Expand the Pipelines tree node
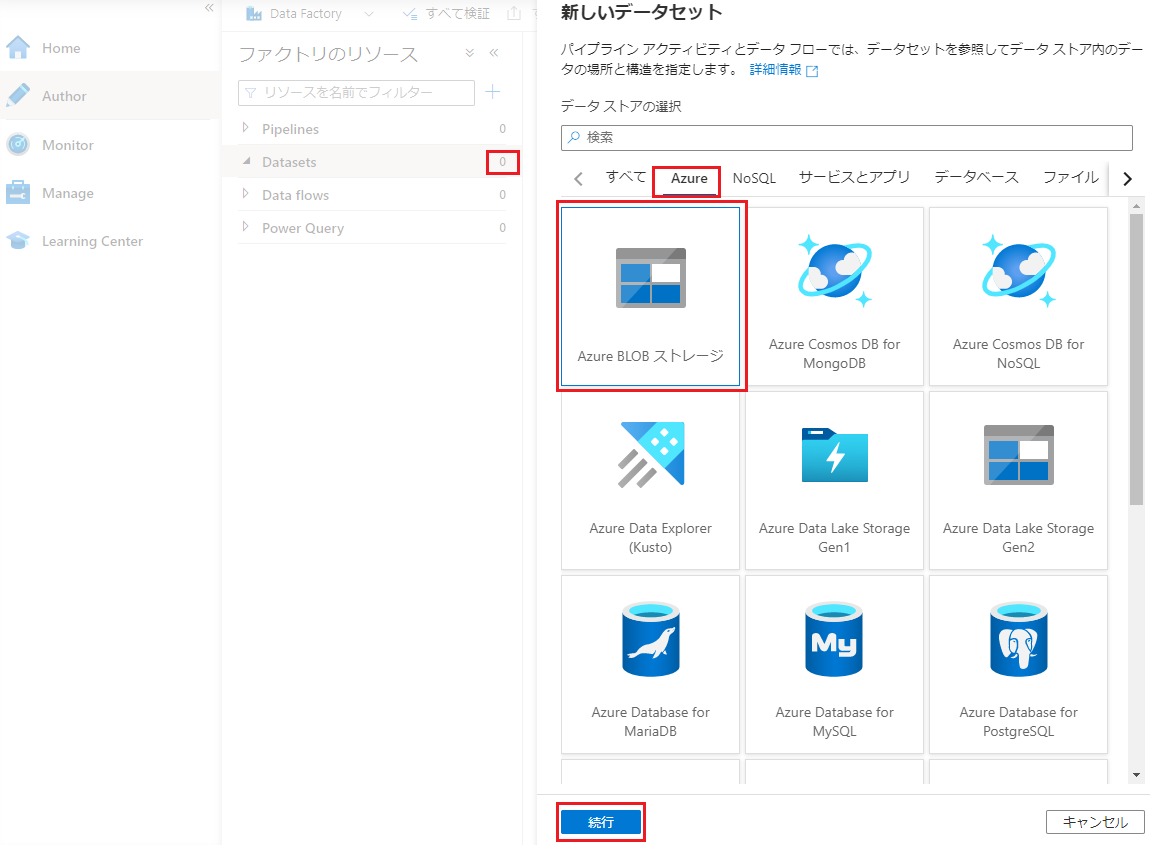Screen dimensions: 1150x845 tap(246, 128)
